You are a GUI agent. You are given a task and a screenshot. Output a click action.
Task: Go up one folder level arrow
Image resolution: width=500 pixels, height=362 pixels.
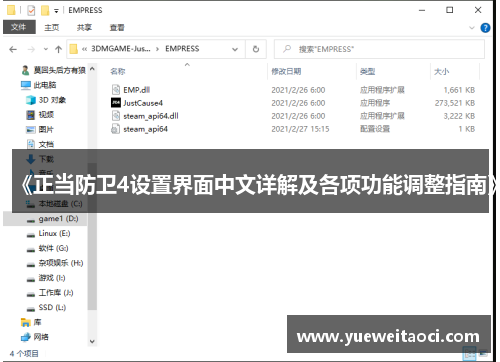pyautogui.click(x=58, y=50)
